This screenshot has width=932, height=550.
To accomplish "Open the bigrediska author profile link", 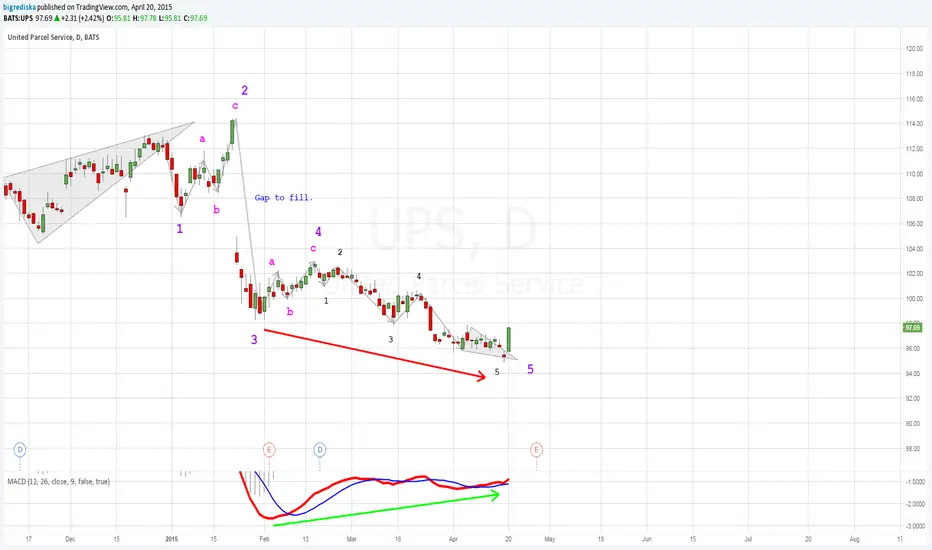I will coord(19,7).
